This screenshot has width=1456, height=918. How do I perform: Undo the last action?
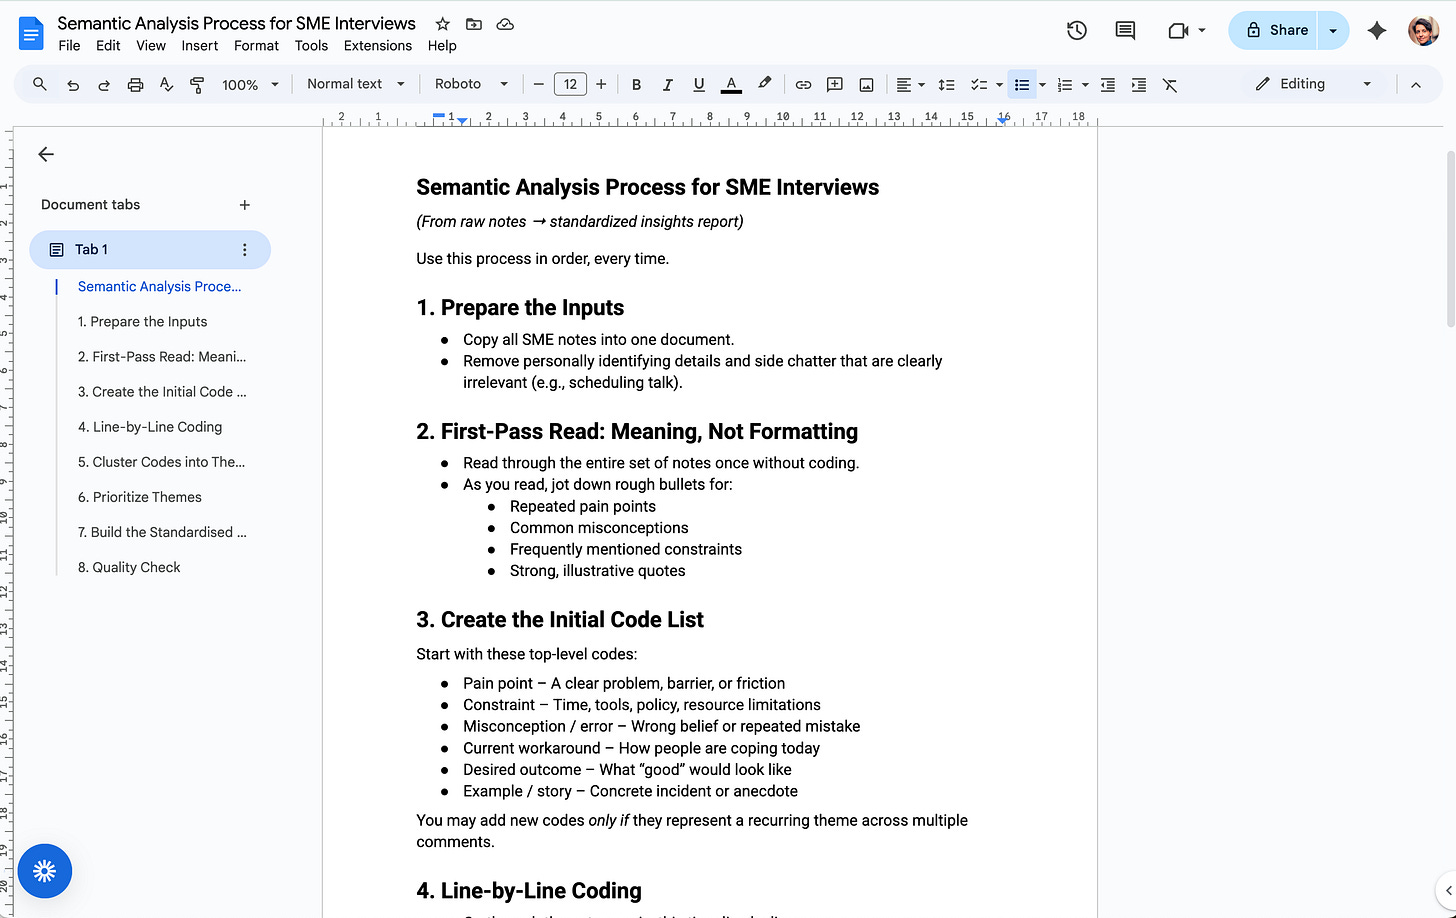[73, 85]
